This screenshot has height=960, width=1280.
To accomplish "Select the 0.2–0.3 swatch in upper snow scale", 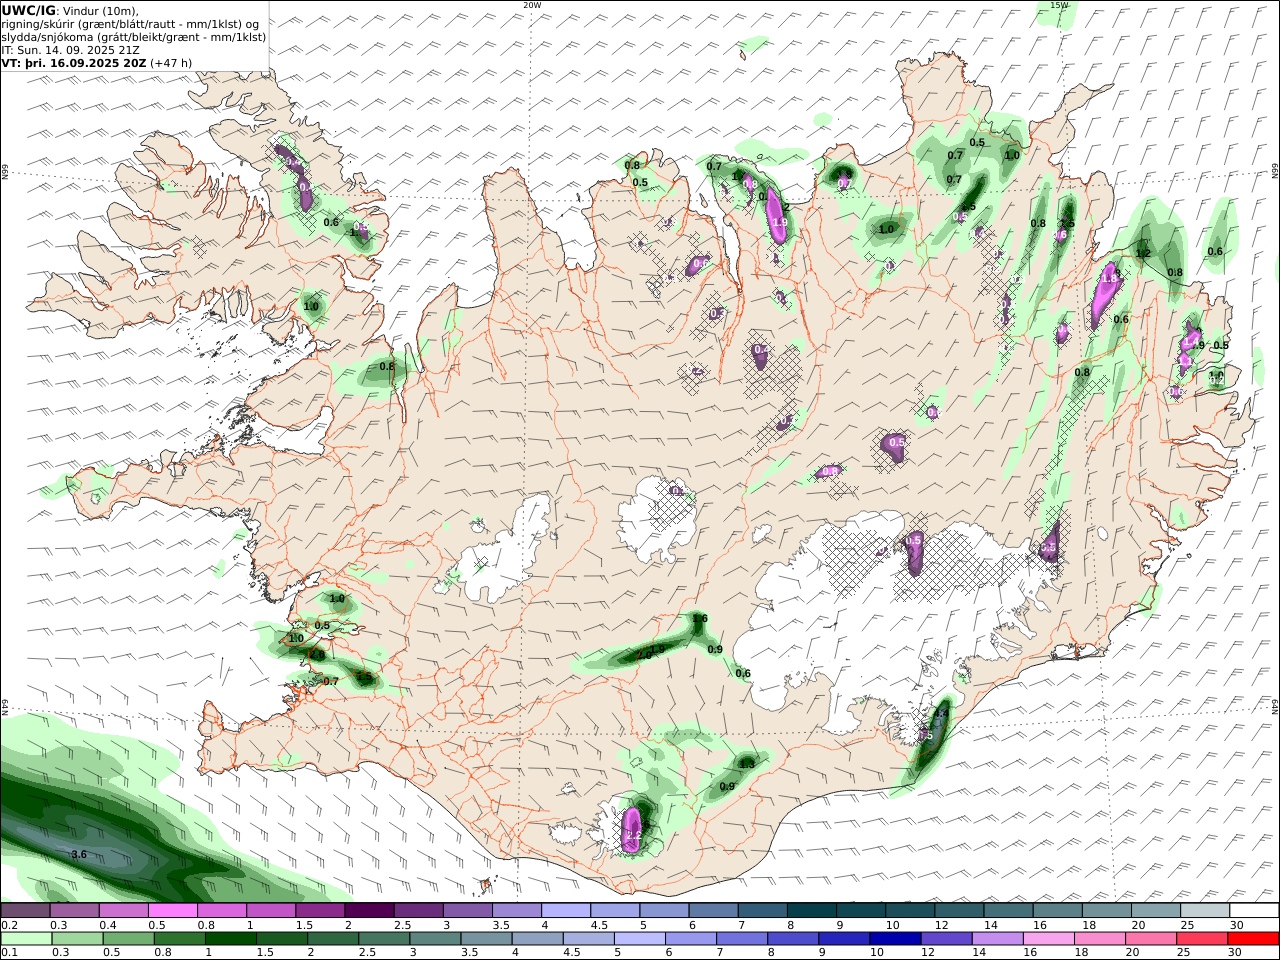I will (x=26, y=911).
